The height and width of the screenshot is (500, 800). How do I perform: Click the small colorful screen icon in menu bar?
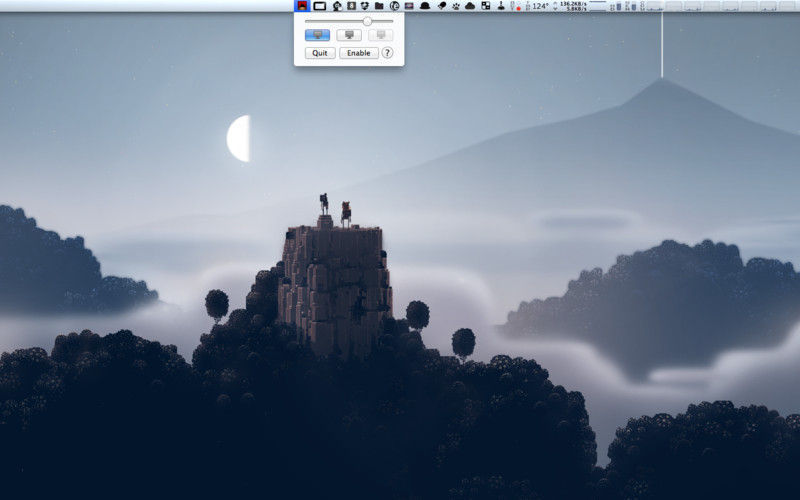(409, 6)
